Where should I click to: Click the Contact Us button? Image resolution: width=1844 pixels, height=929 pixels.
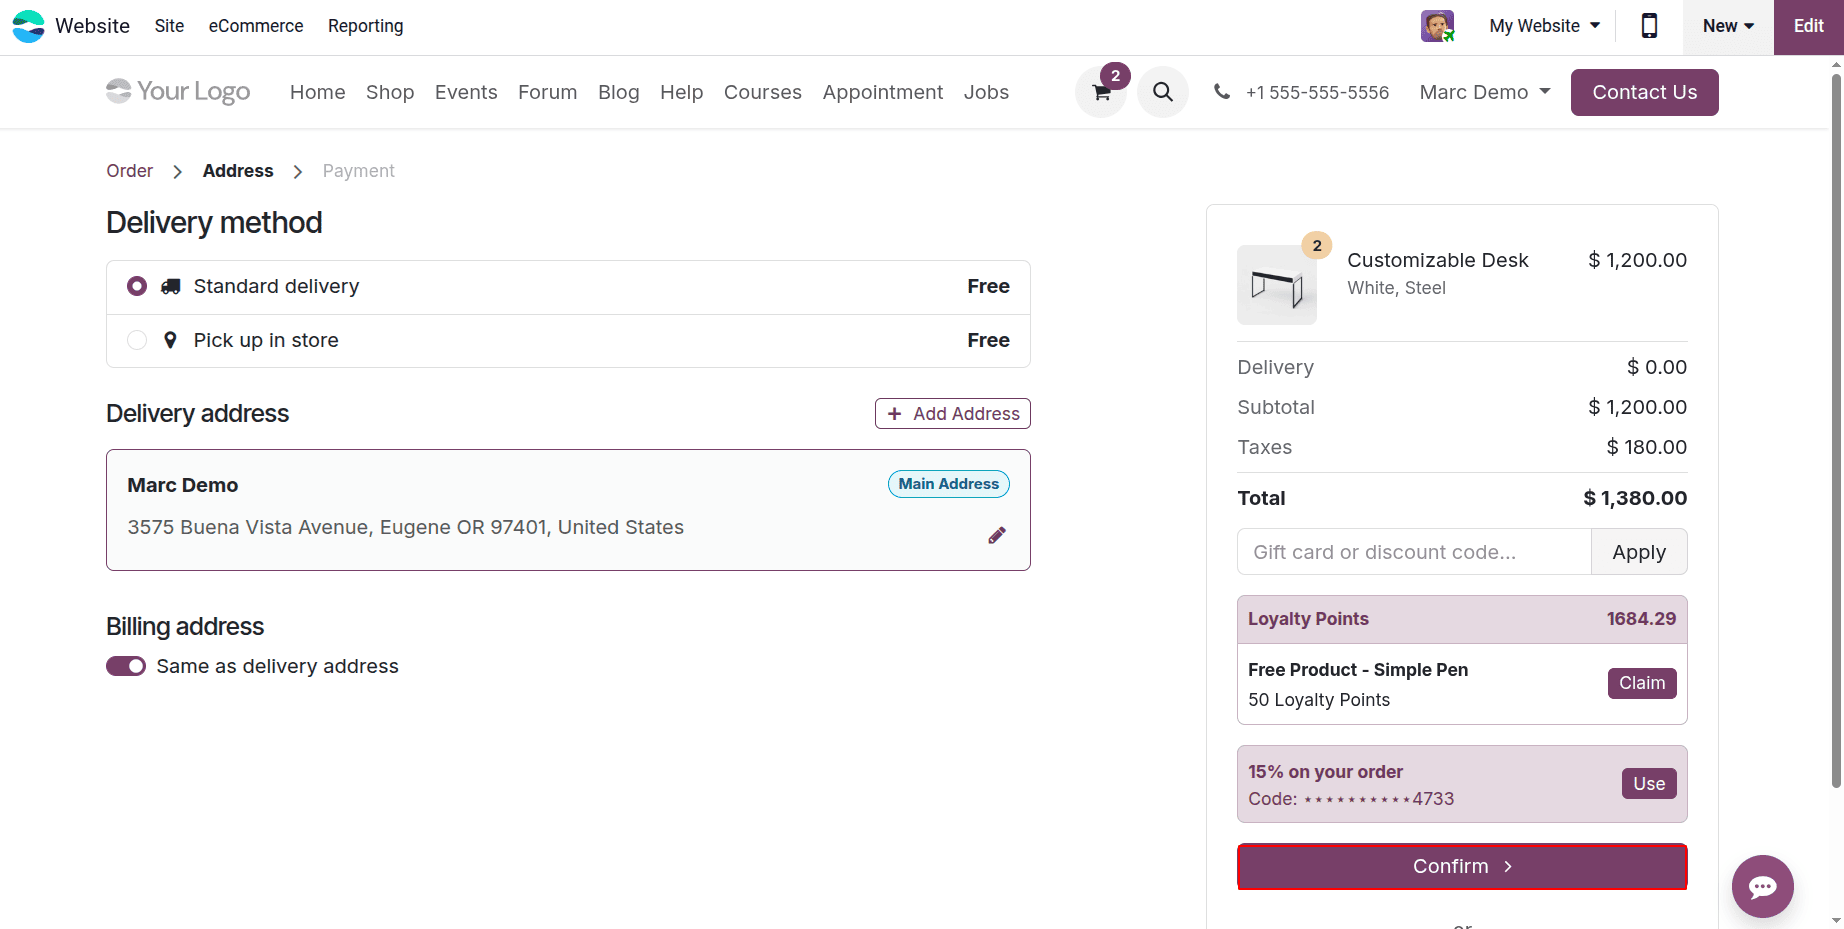(x=1644, y=92)
